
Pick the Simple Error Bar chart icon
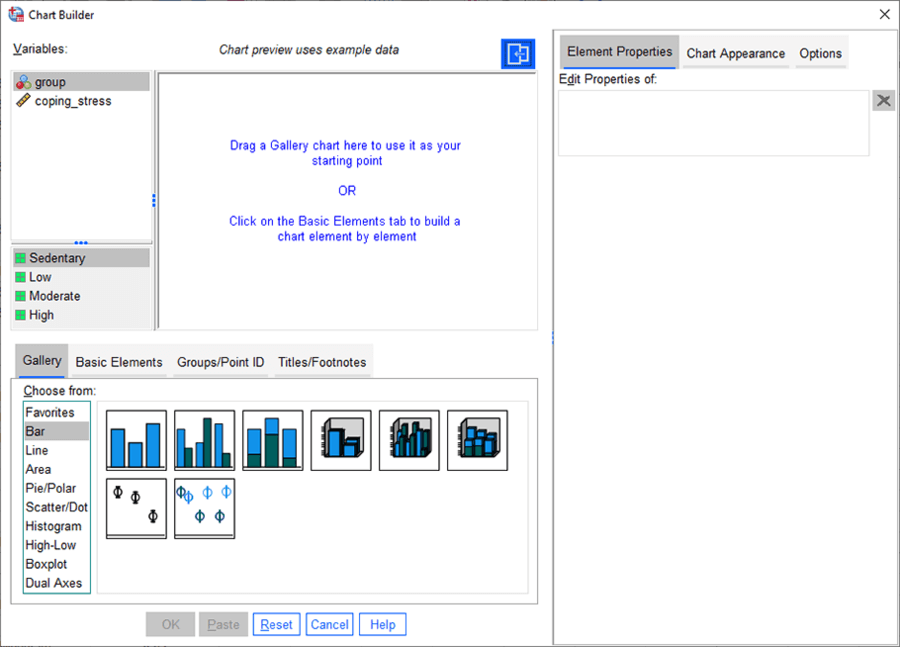[136, 508]
